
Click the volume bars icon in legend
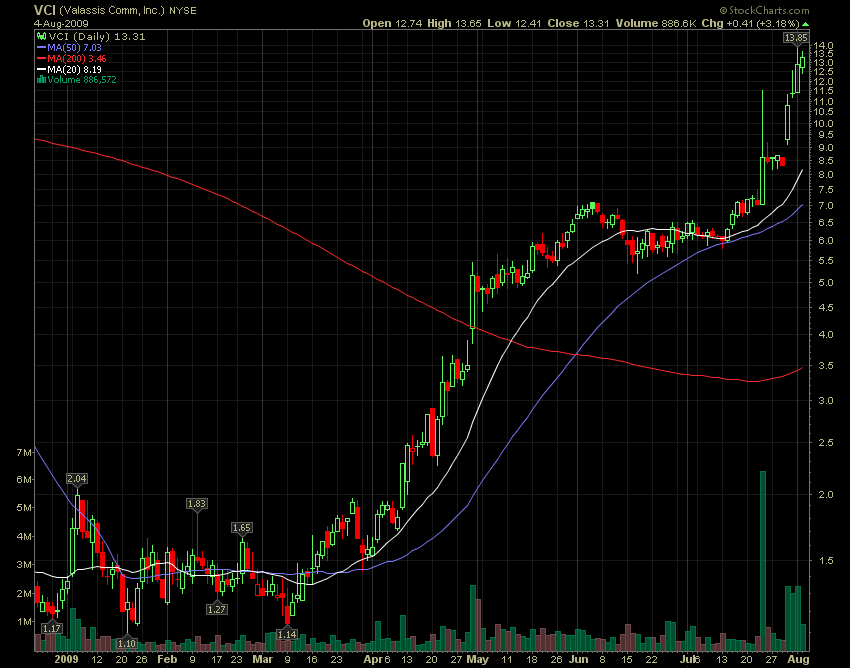pyautogui.click(x=41, y=80)
